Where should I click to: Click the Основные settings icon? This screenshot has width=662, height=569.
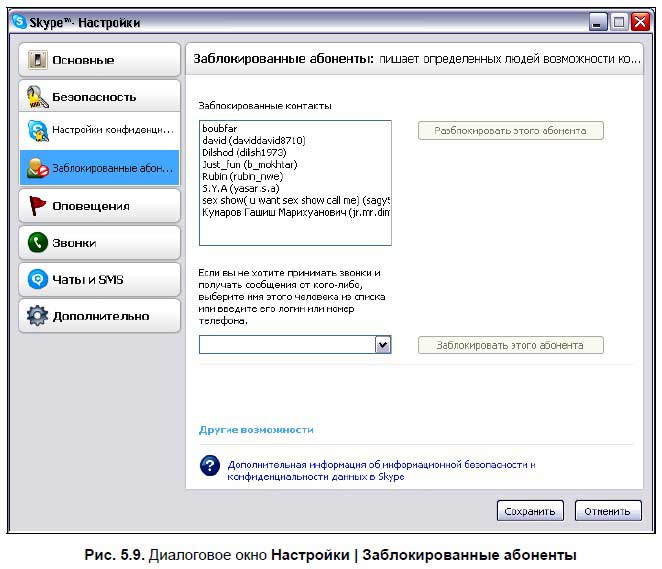pos(38,60)
